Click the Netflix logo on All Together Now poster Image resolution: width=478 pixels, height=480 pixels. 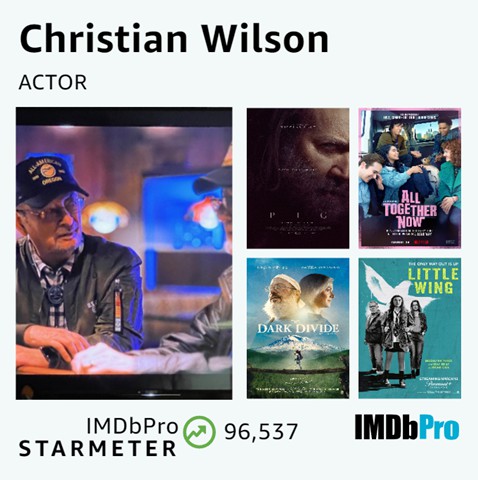pos(421,242)
